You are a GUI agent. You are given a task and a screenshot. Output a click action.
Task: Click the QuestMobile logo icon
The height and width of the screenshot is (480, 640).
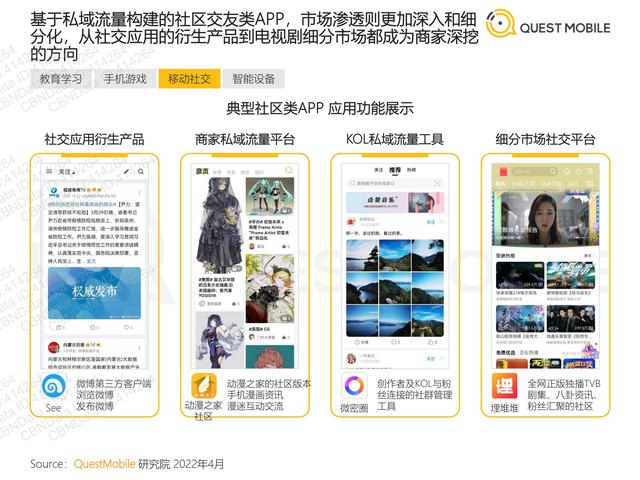[500, 24]
